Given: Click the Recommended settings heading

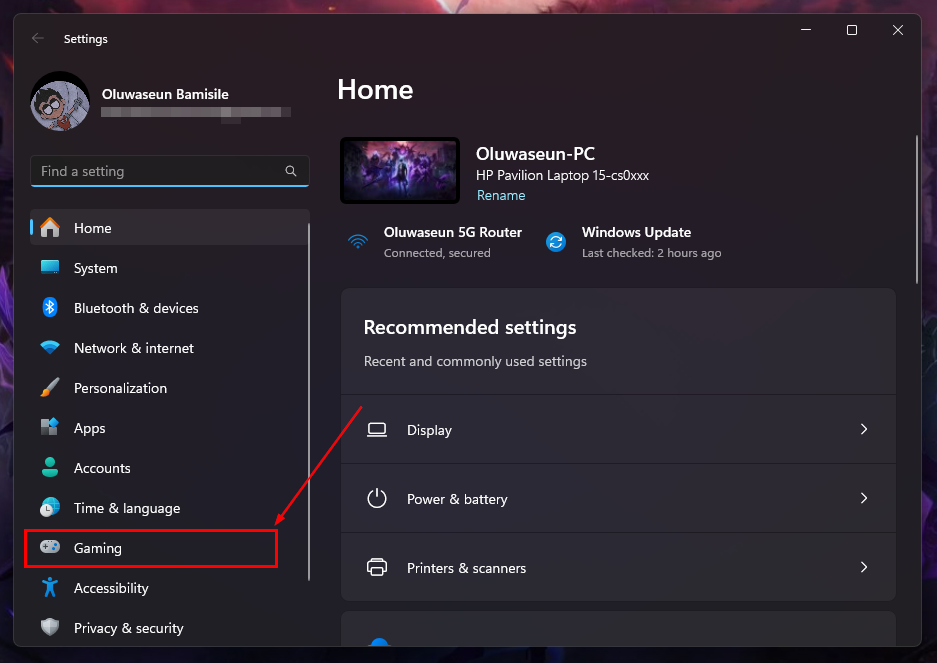Looking at the screenshot, I should tap(470, 327).
